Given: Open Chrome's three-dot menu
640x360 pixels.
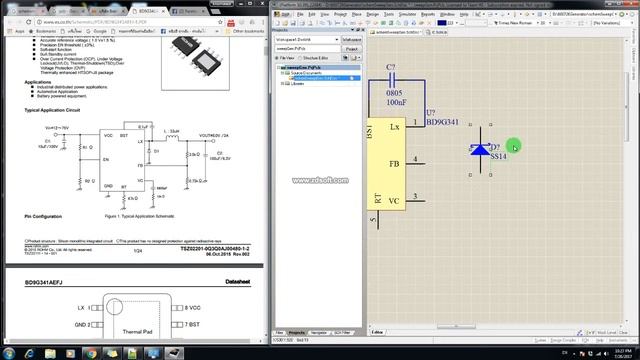Looking at the screenshot, I should (262, 22).
